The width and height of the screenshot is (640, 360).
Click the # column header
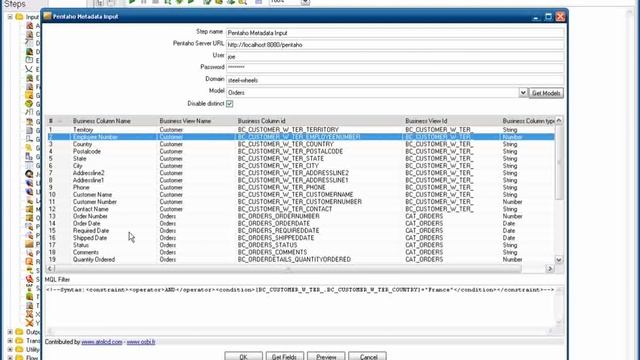[x=51, y=121]
